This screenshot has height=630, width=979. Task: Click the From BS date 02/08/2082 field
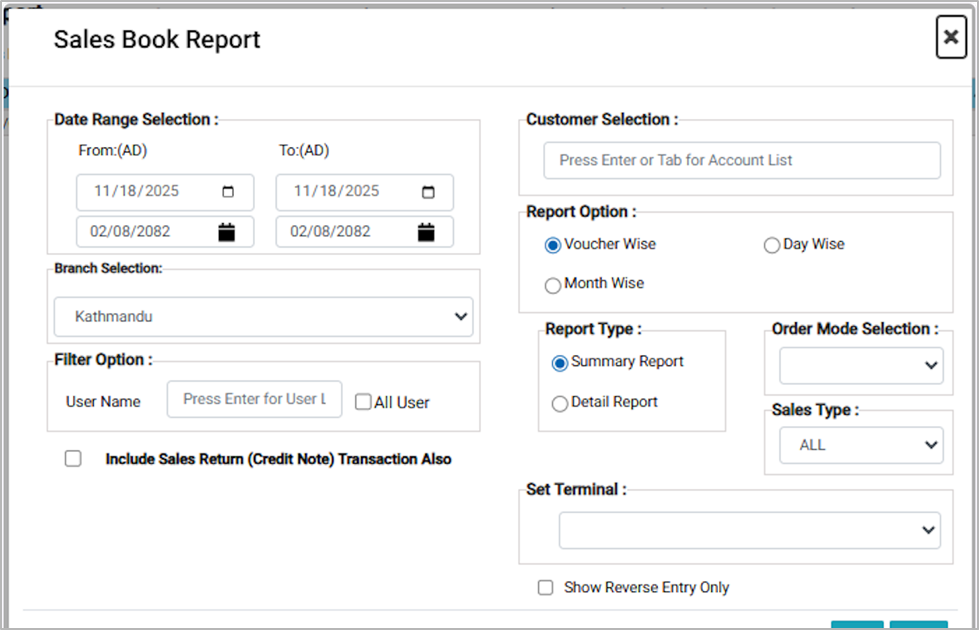(145, 232)
